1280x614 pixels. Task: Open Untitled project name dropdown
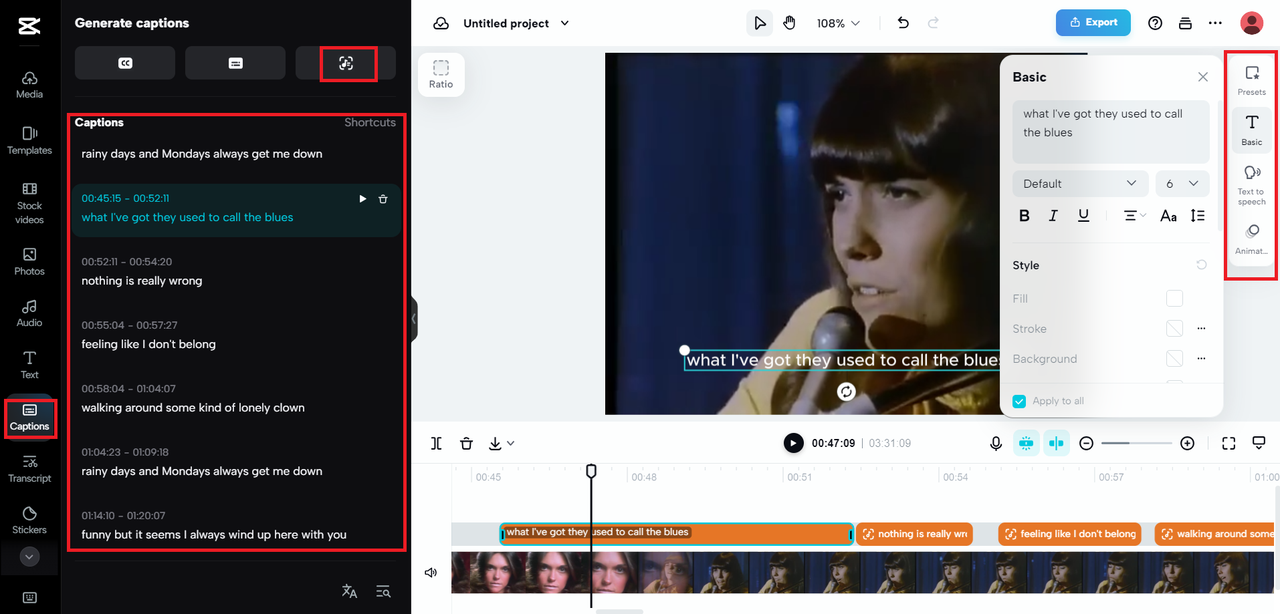(516, 23)
